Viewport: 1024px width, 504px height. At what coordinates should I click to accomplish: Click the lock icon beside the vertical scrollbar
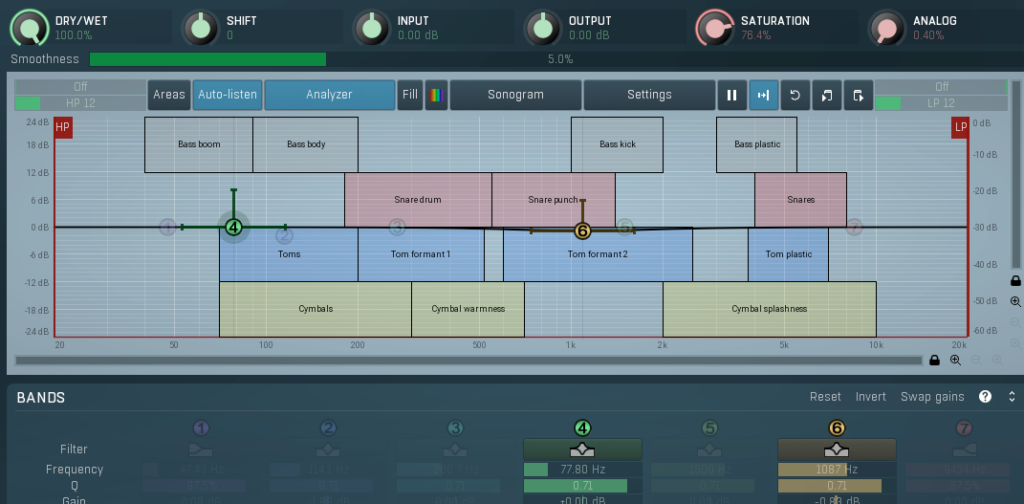pyautogui.click(x=1016, y=281)
